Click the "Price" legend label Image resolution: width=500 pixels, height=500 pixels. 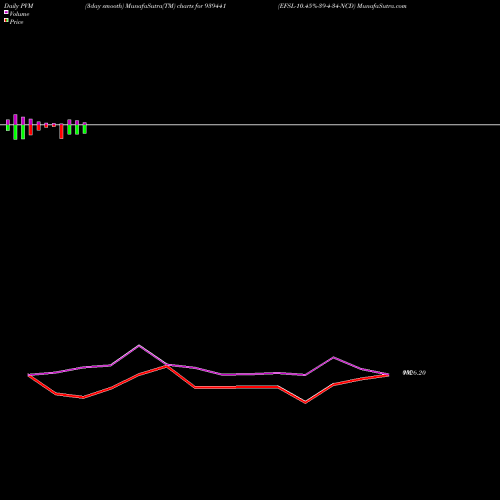pyautogui.click(x=16, y=22)
